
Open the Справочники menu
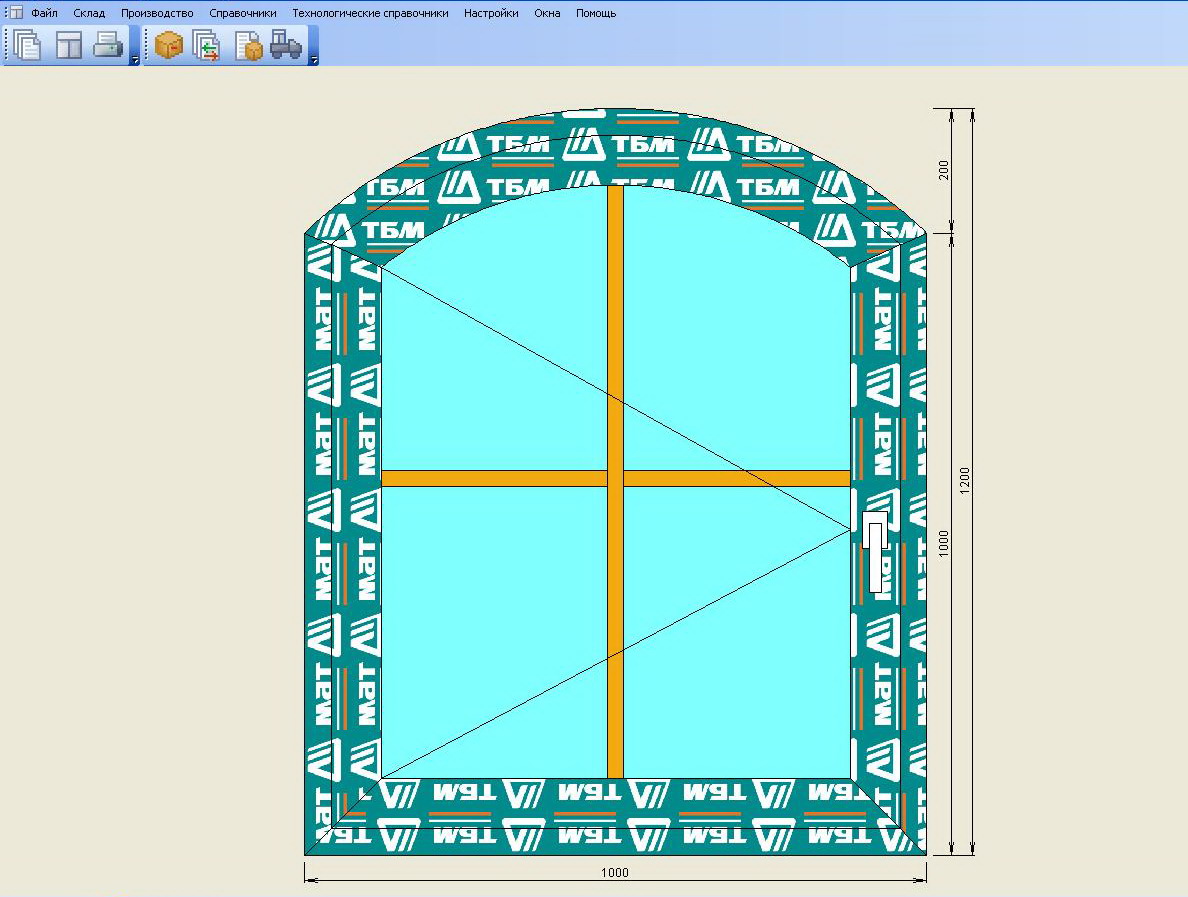[242, 13]
